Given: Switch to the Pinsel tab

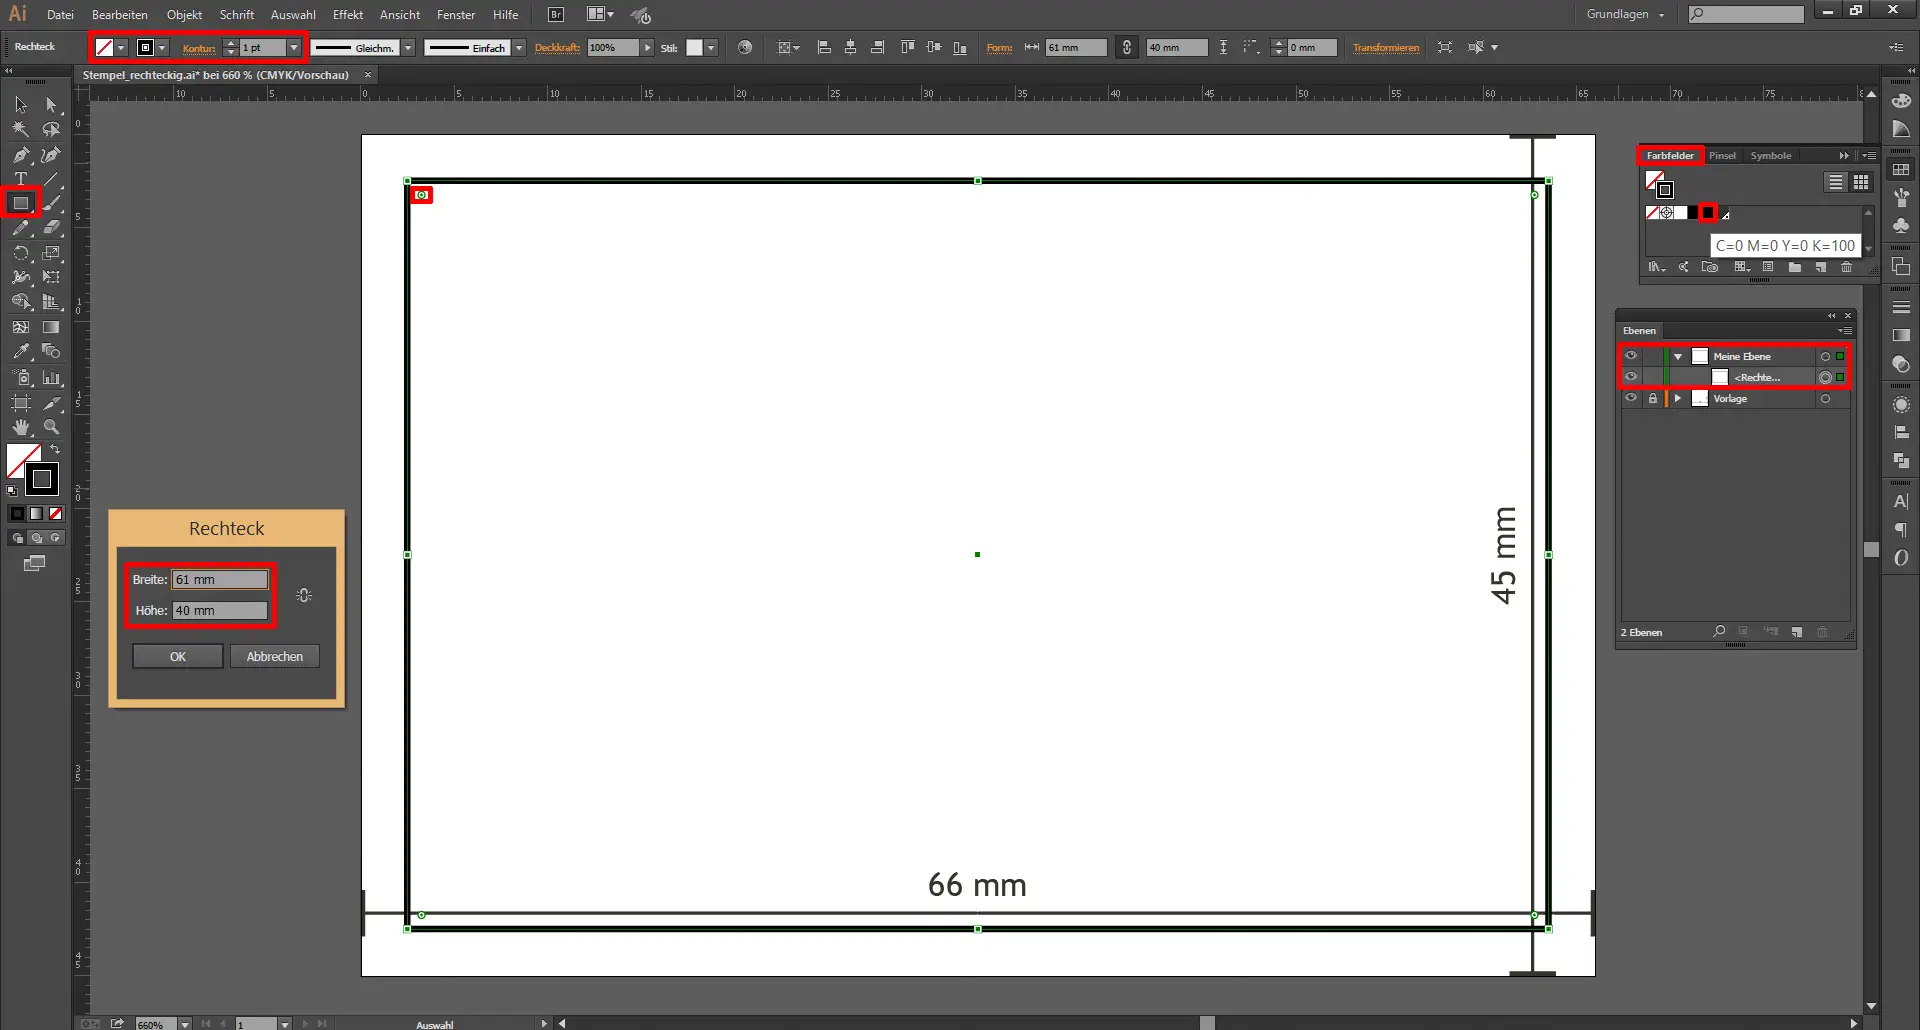Looking at the screenshot, I should [1722, 156].
